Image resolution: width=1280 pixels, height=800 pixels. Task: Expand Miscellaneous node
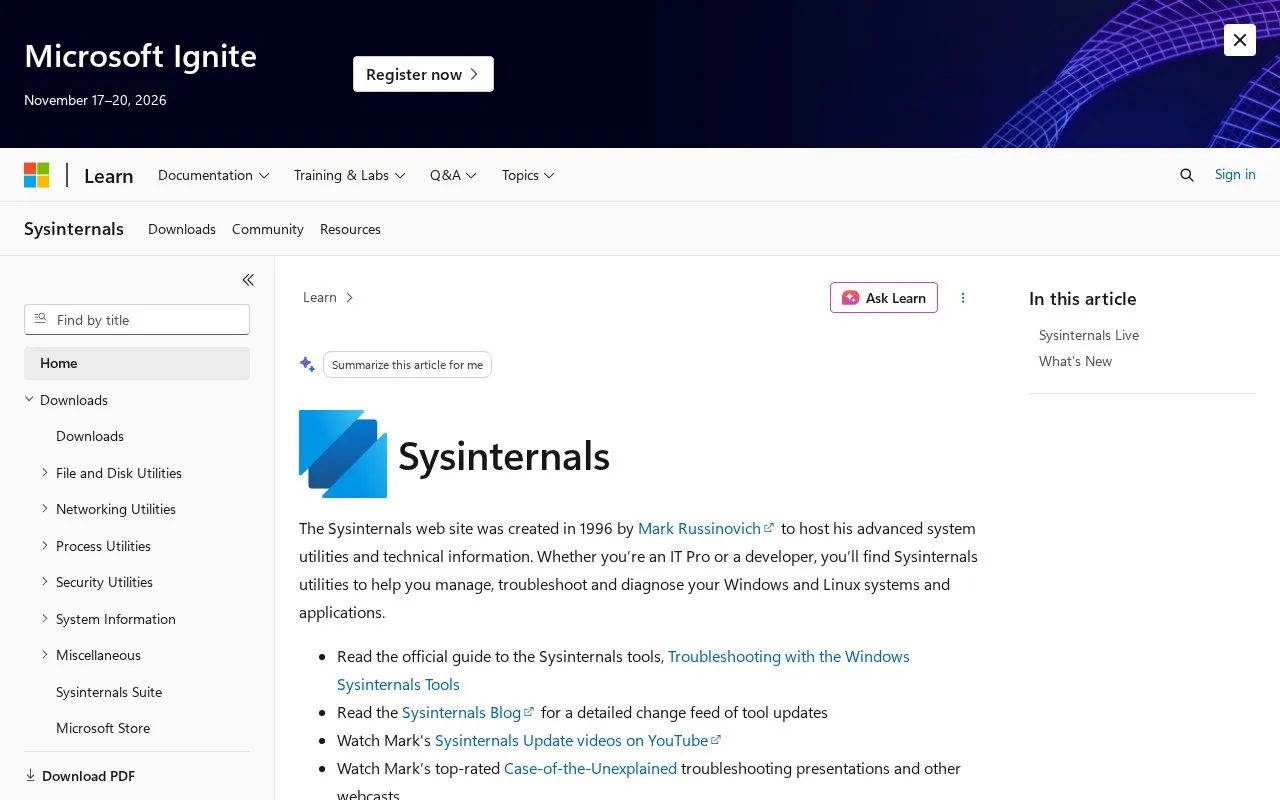pos(45,654)
